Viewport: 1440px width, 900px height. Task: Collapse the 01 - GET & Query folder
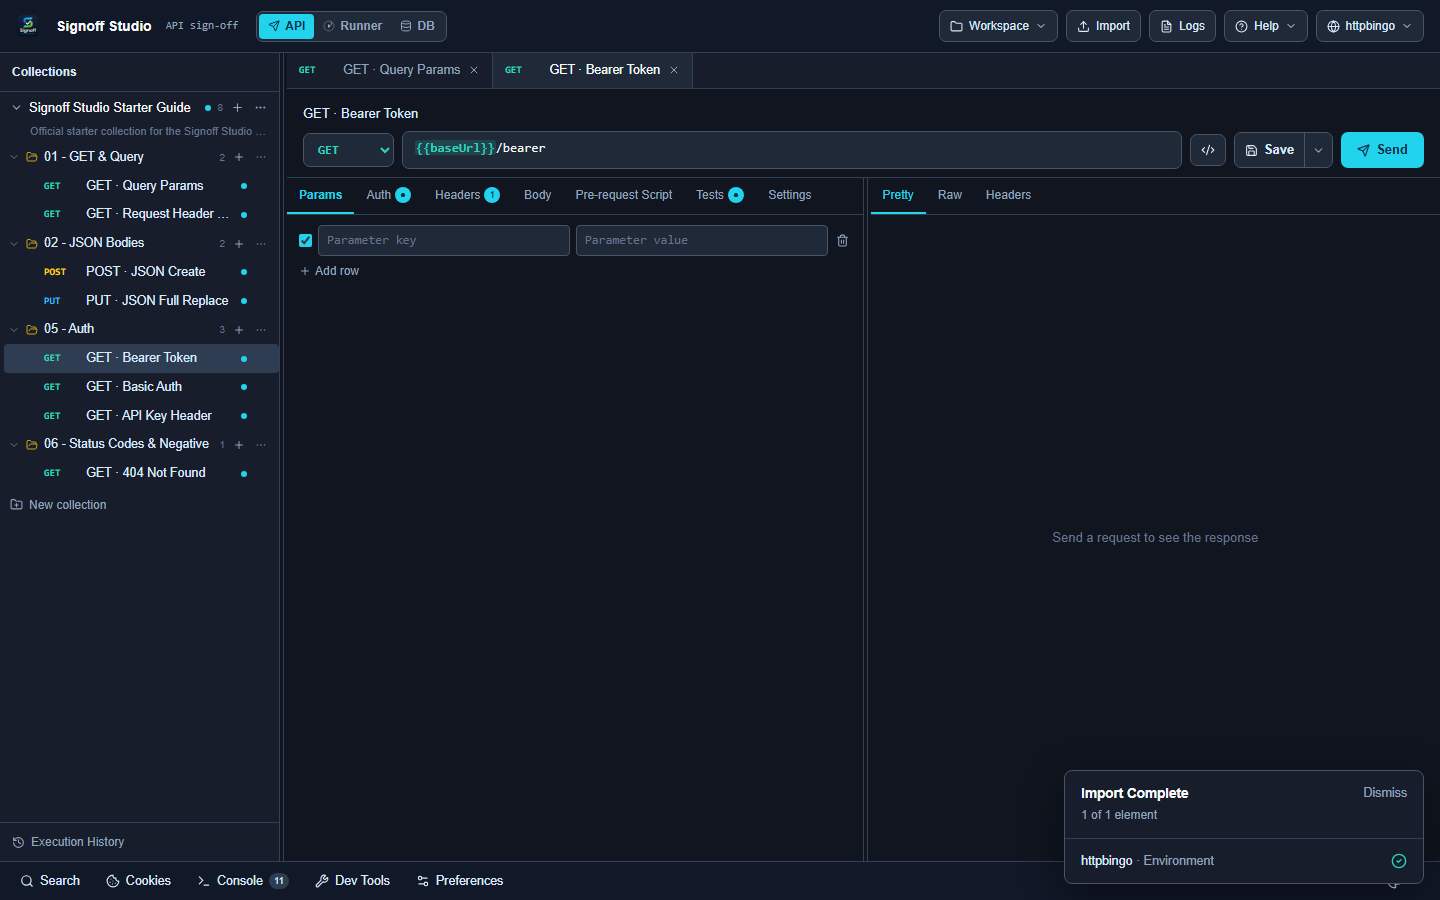tap(14, 157)
